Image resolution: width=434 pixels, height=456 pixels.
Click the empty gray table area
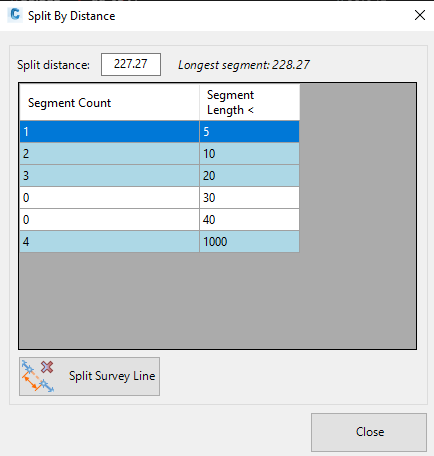(217, 300)
